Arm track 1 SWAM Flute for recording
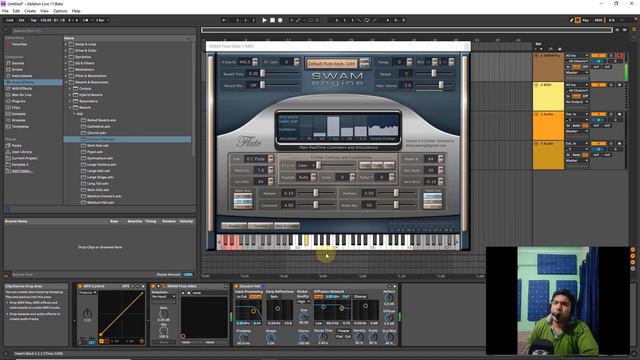 click(x=620, y=56)
